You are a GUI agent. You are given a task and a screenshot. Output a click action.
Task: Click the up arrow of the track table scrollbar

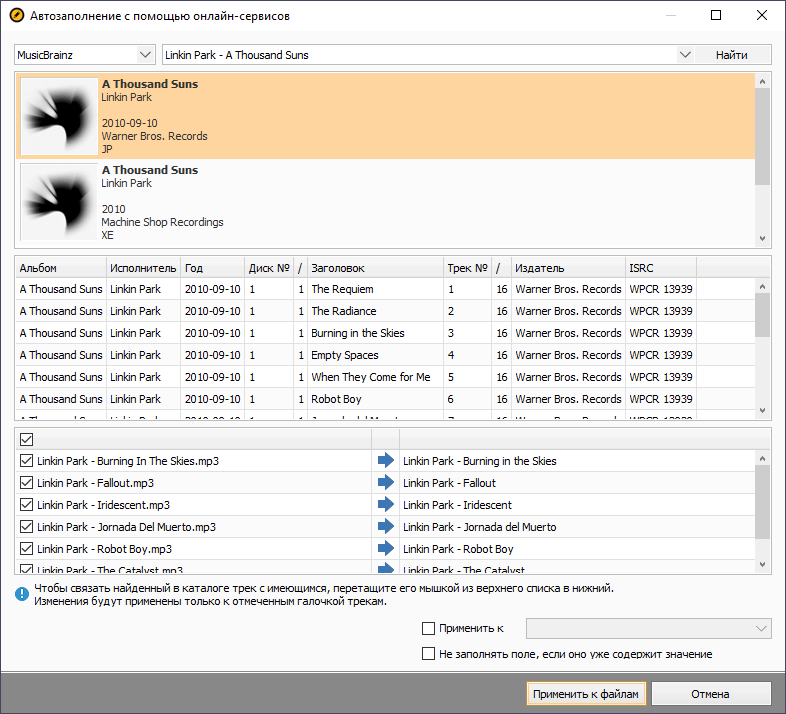tap(762, 287)
